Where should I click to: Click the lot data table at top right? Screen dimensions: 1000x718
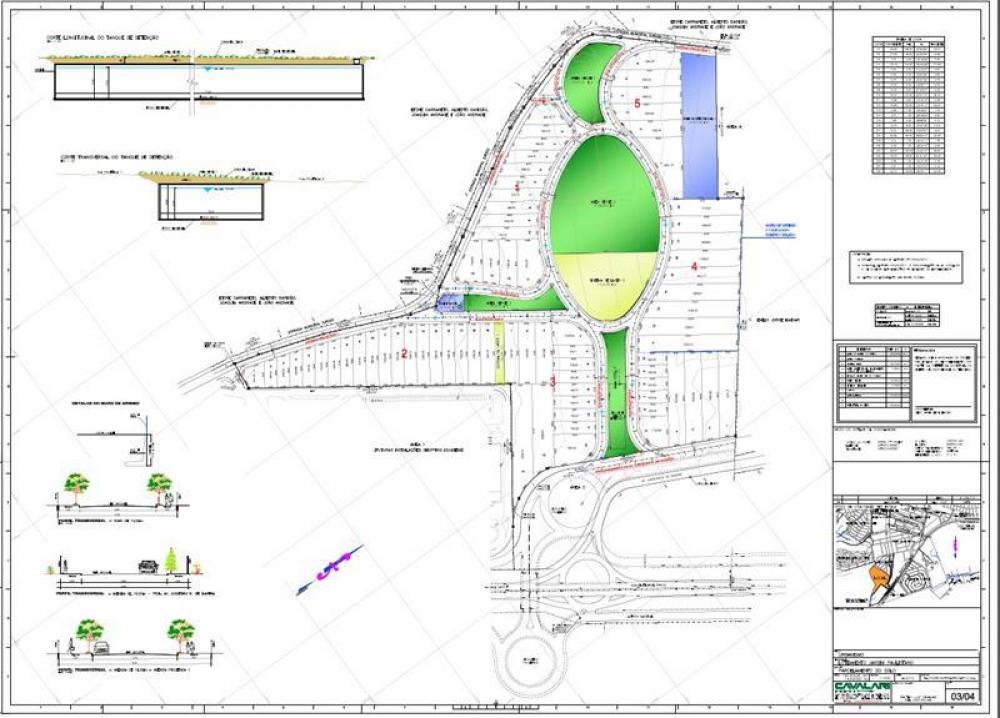(x=907, y=105)
